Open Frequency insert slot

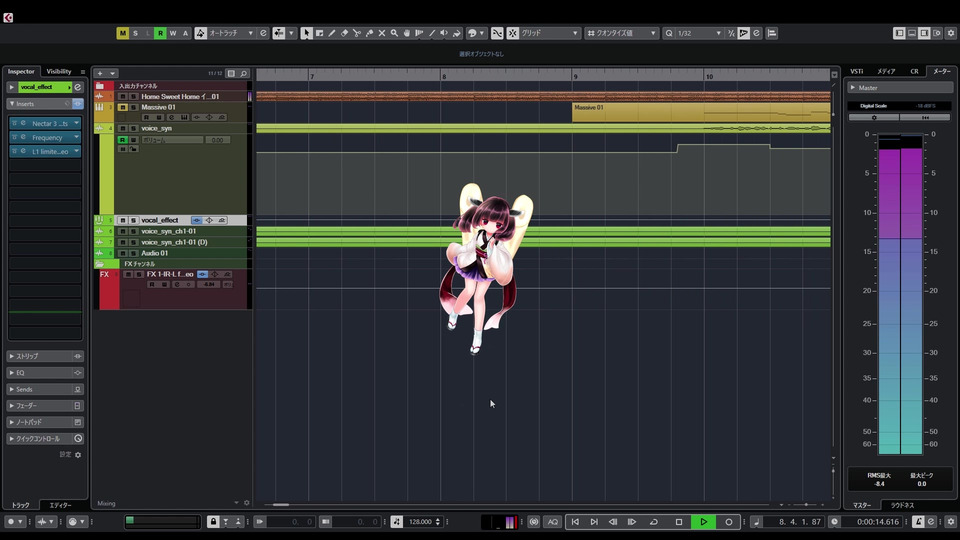(45, 137)
